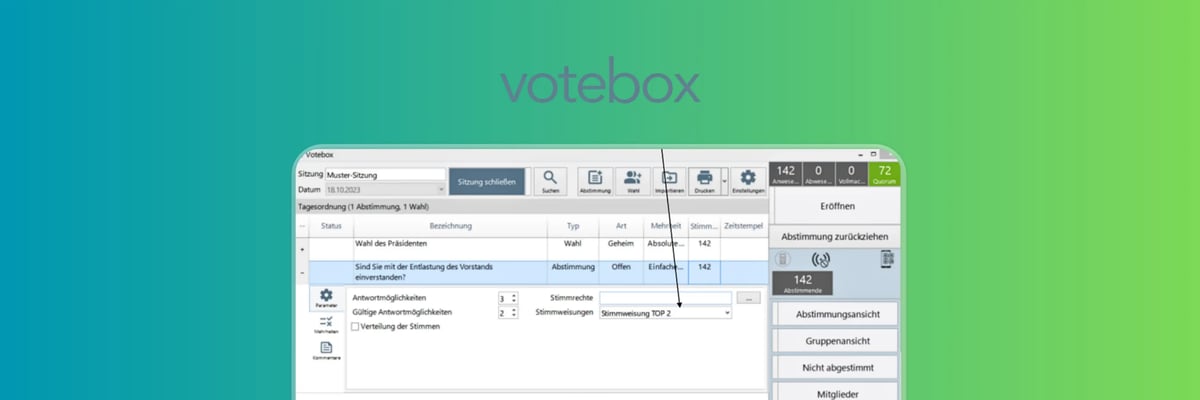Click the Stimmrechte browse (...) button
Viewport: 1200px width, 400px height.
click(x=748, y=298)
